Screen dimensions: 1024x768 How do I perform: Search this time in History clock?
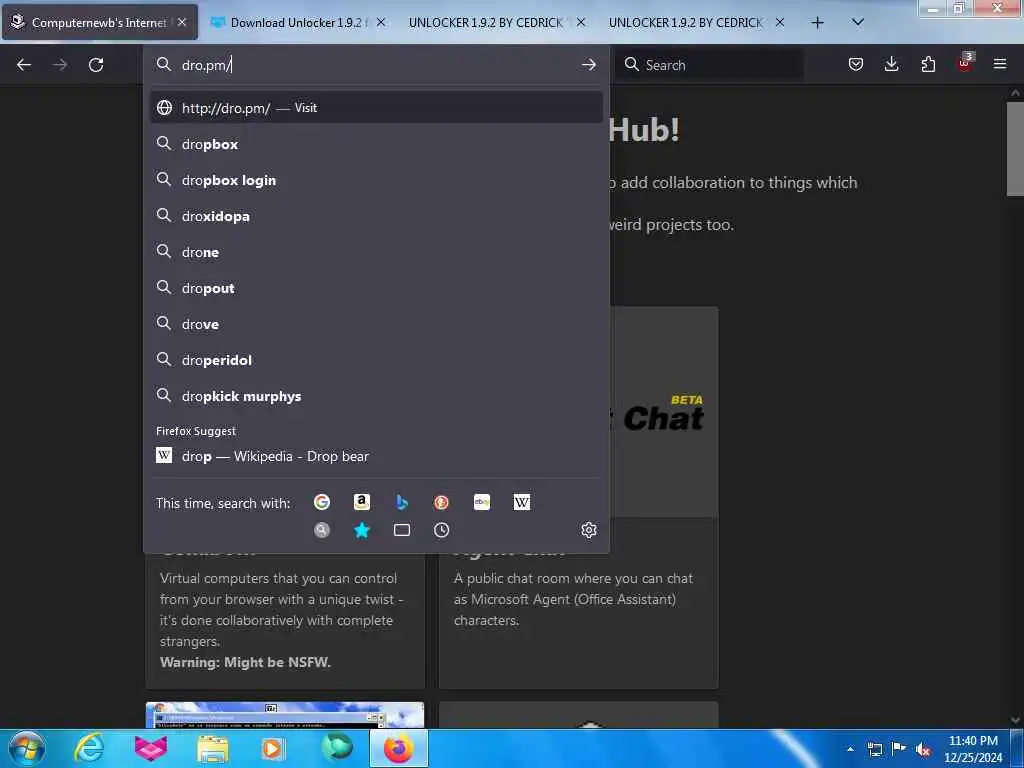click(x=441, y=530)
